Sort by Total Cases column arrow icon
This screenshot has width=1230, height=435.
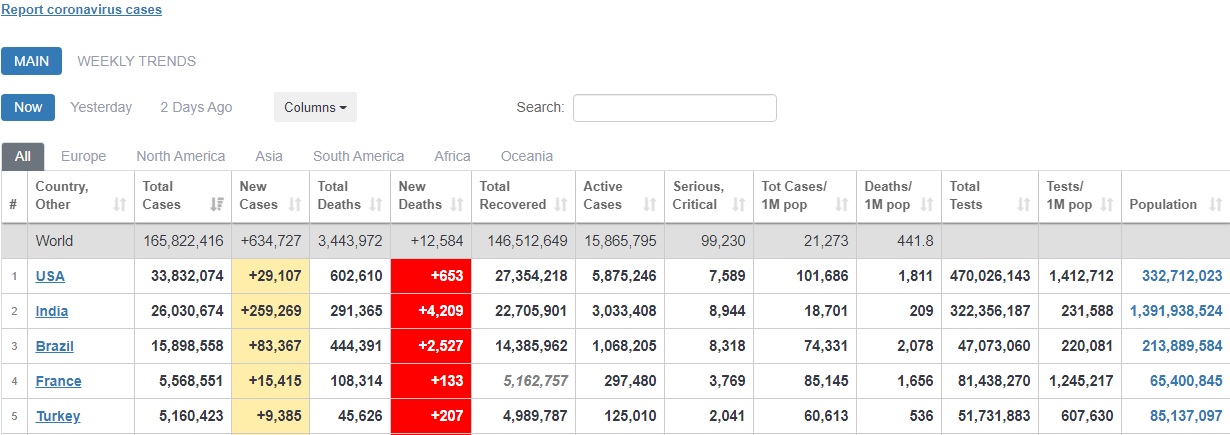pos(217,205)
